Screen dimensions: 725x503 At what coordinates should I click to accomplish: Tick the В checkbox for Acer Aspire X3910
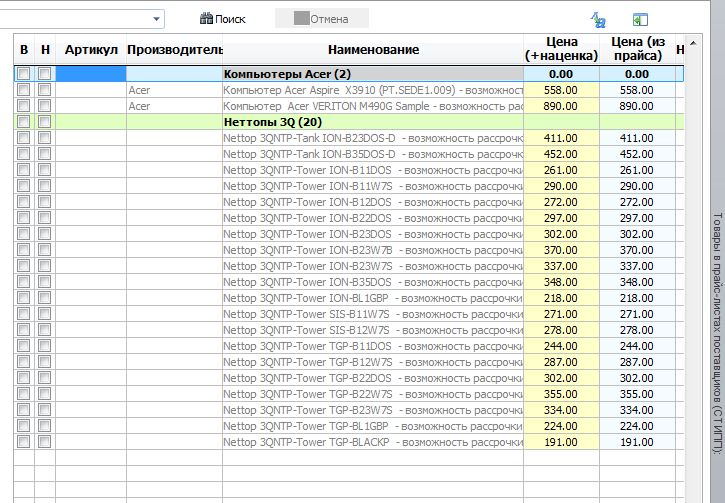[x=24, y=90]
